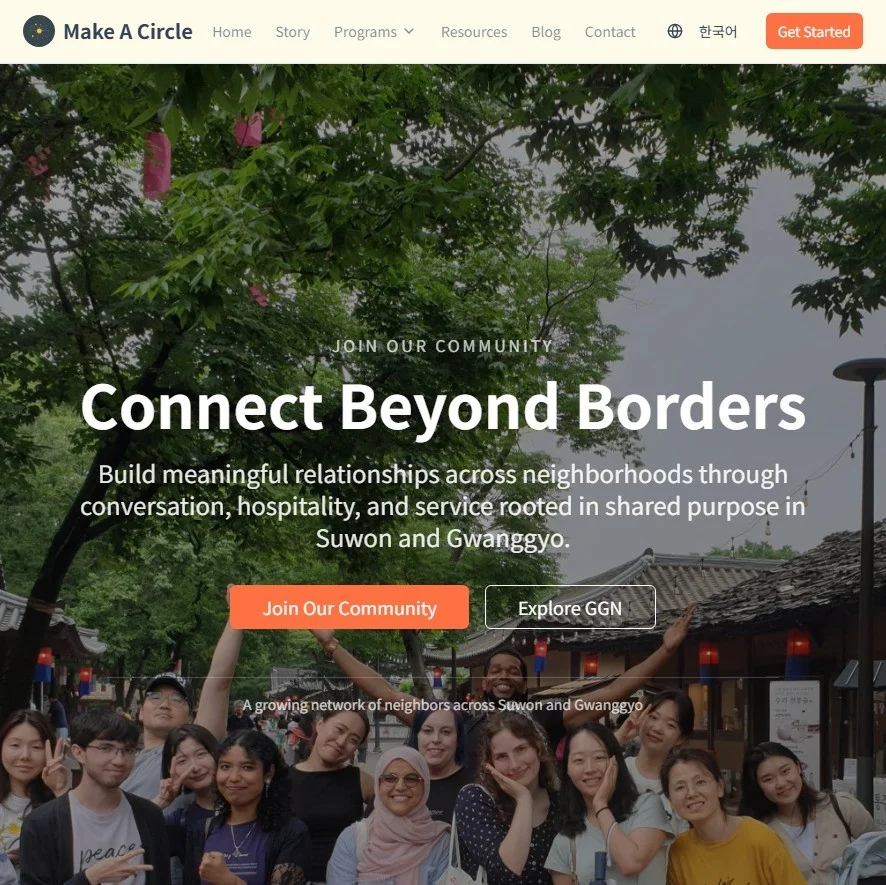Click the pink lantern hanging in tree
This screenshot has height=885, width=886.
pyautogui.click(x=157, y=165)
